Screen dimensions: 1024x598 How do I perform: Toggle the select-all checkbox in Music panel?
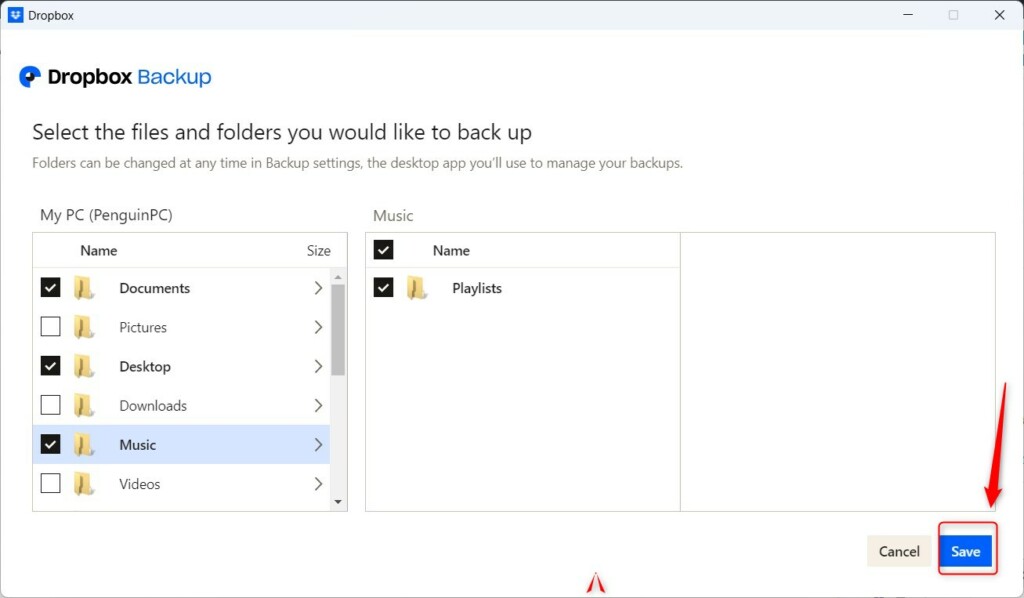(383, 249)
